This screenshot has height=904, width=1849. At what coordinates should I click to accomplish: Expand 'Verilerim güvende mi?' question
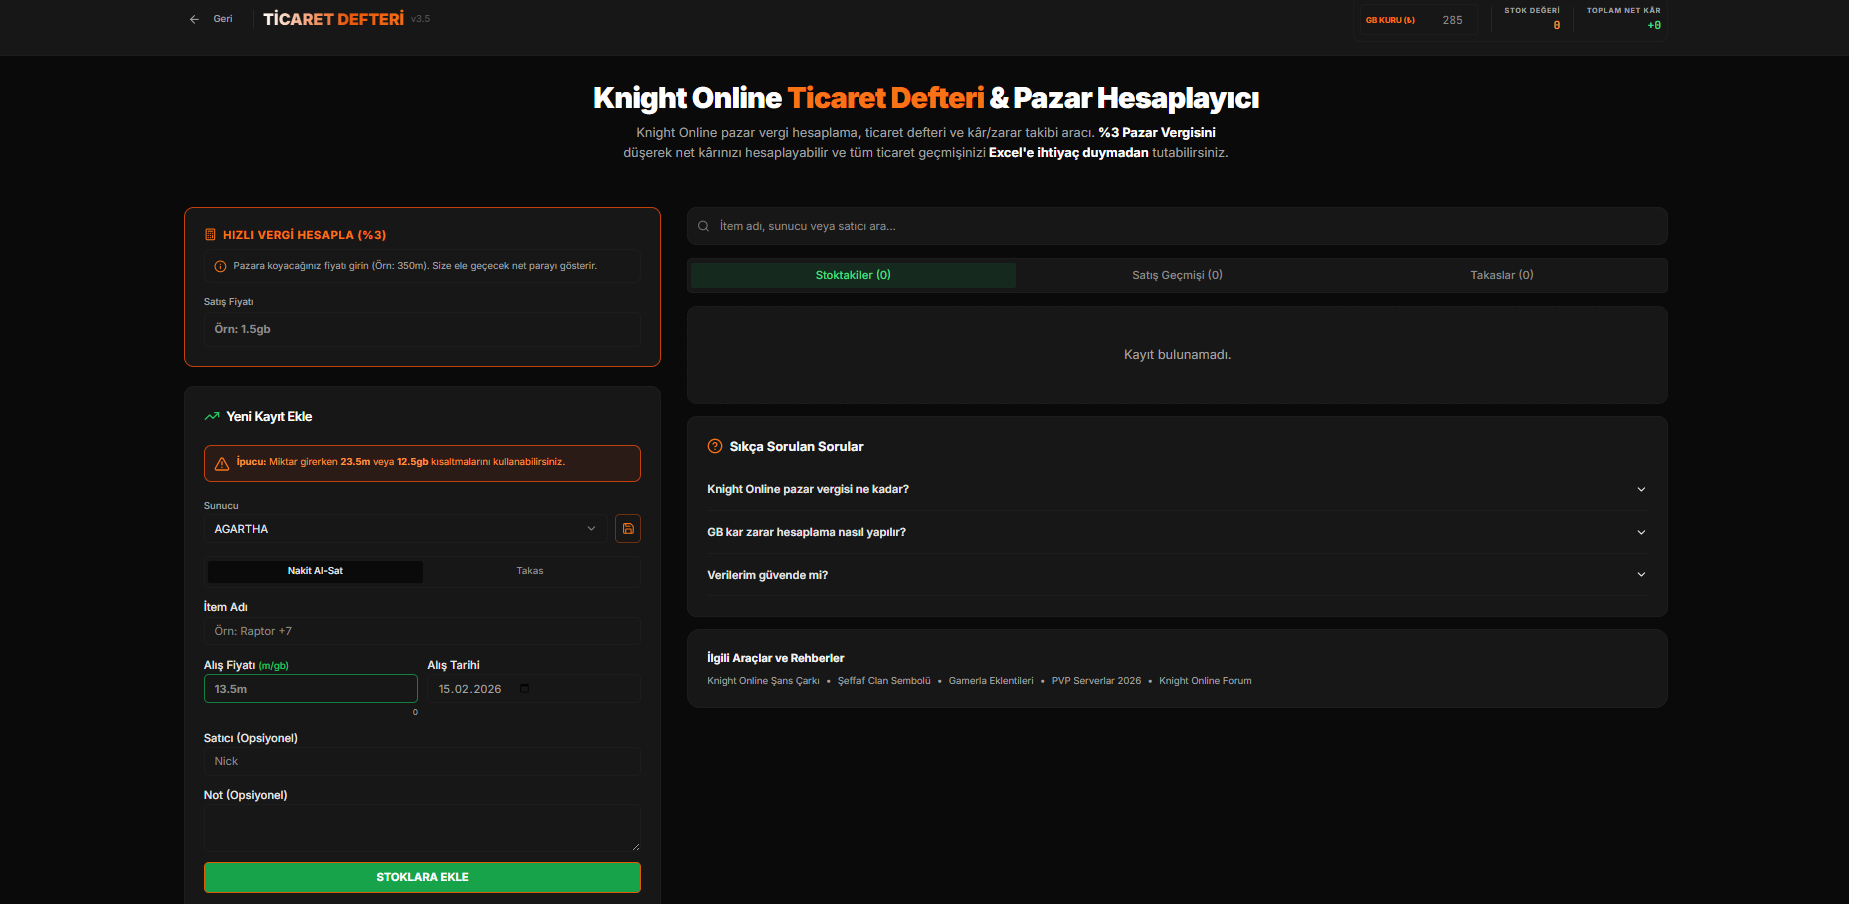coord(1176,575)
